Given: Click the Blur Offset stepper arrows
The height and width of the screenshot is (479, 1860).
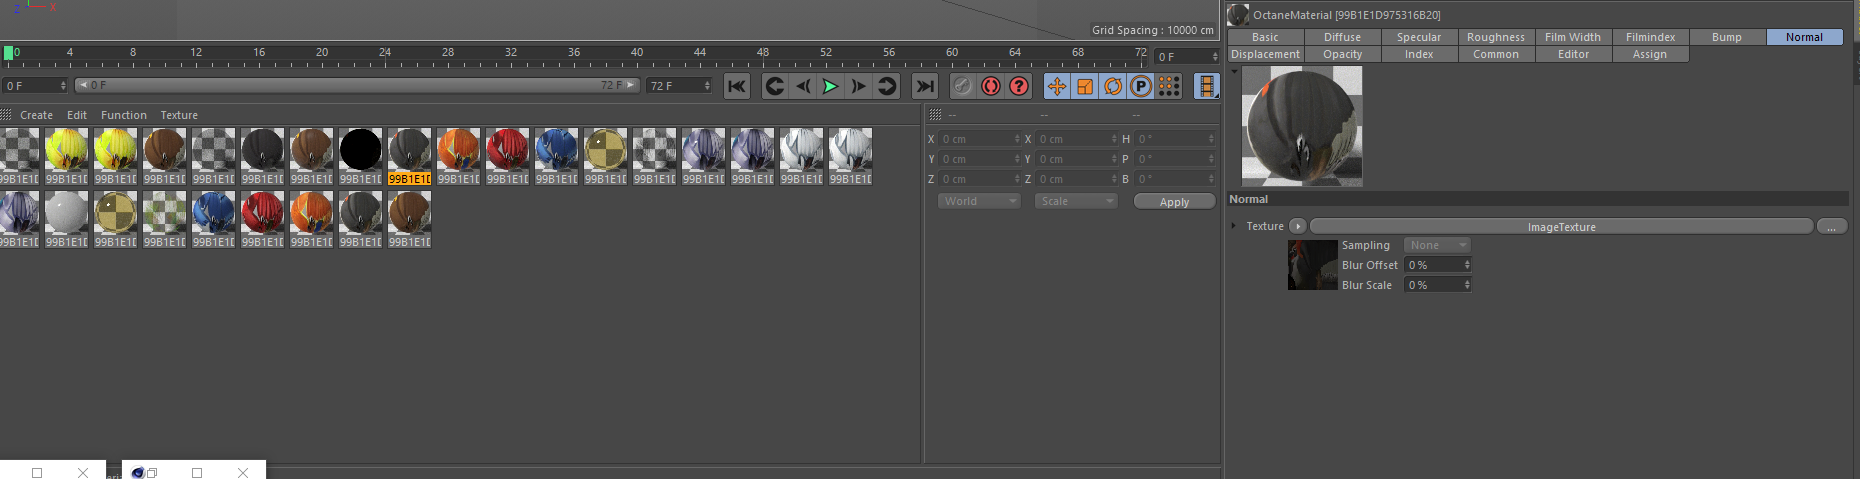Looking at the screenshot, I should coord(1467,265).
